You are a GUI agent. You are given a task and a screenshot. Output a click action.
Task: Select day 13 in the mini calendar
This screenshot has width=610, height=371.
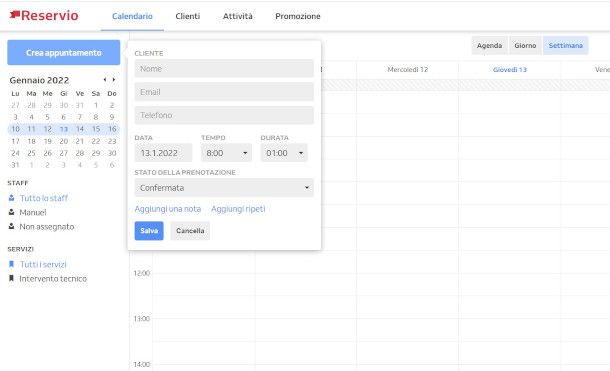coord(64,129)
